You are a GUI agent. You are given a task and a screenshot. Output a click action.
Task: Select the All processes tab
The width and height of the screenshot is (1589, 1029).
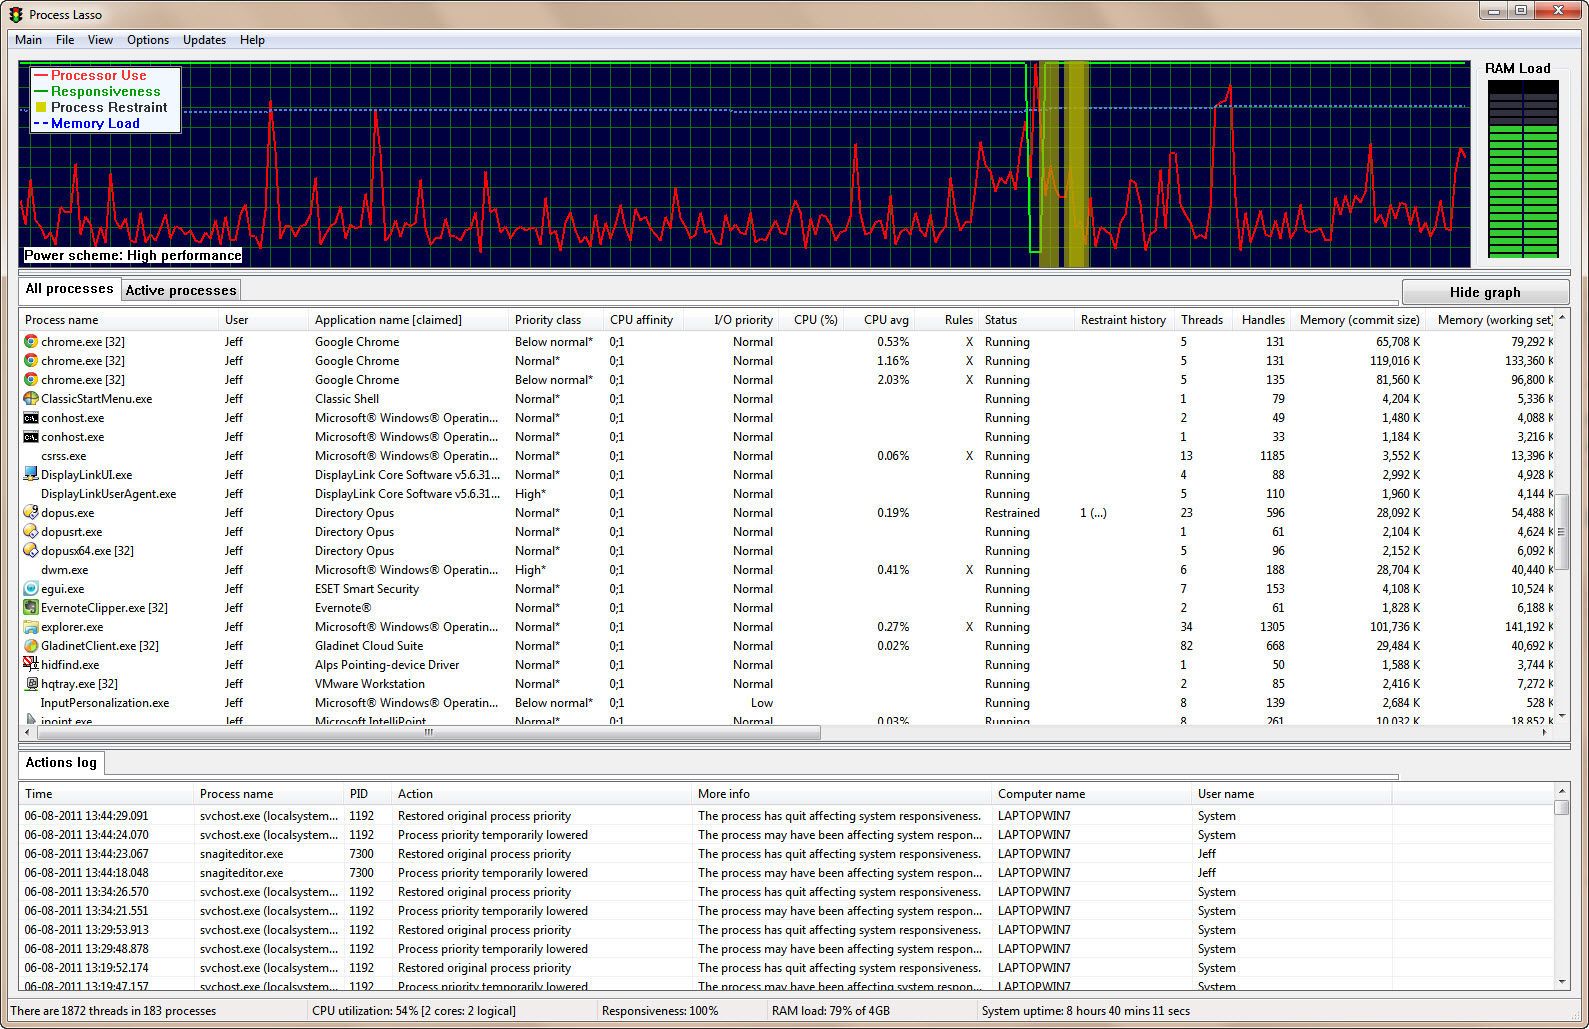pyautogui.click(x=69, y=289)
